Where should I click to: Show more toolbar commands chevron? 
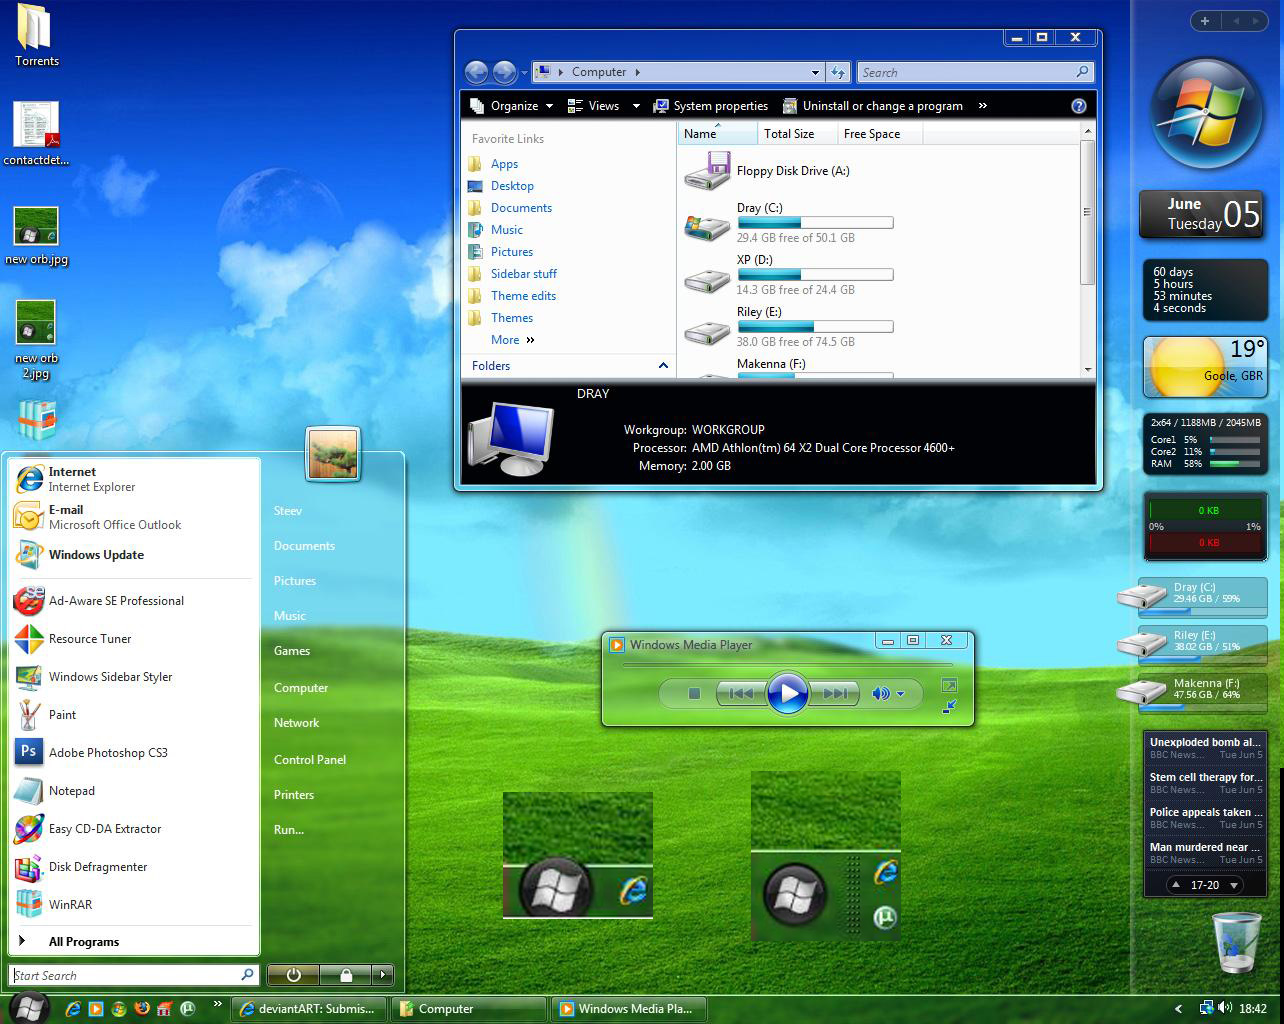coord(982,106)
